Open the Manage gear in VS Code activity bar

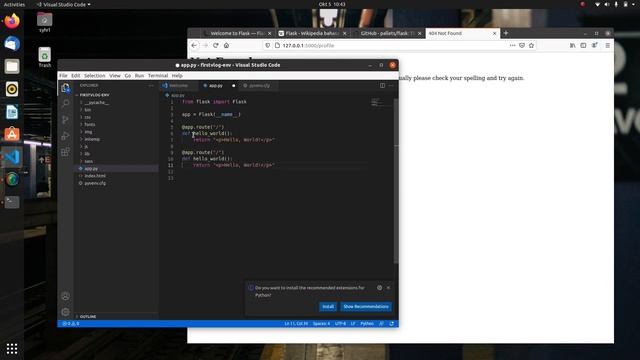(x=65, y=312)
